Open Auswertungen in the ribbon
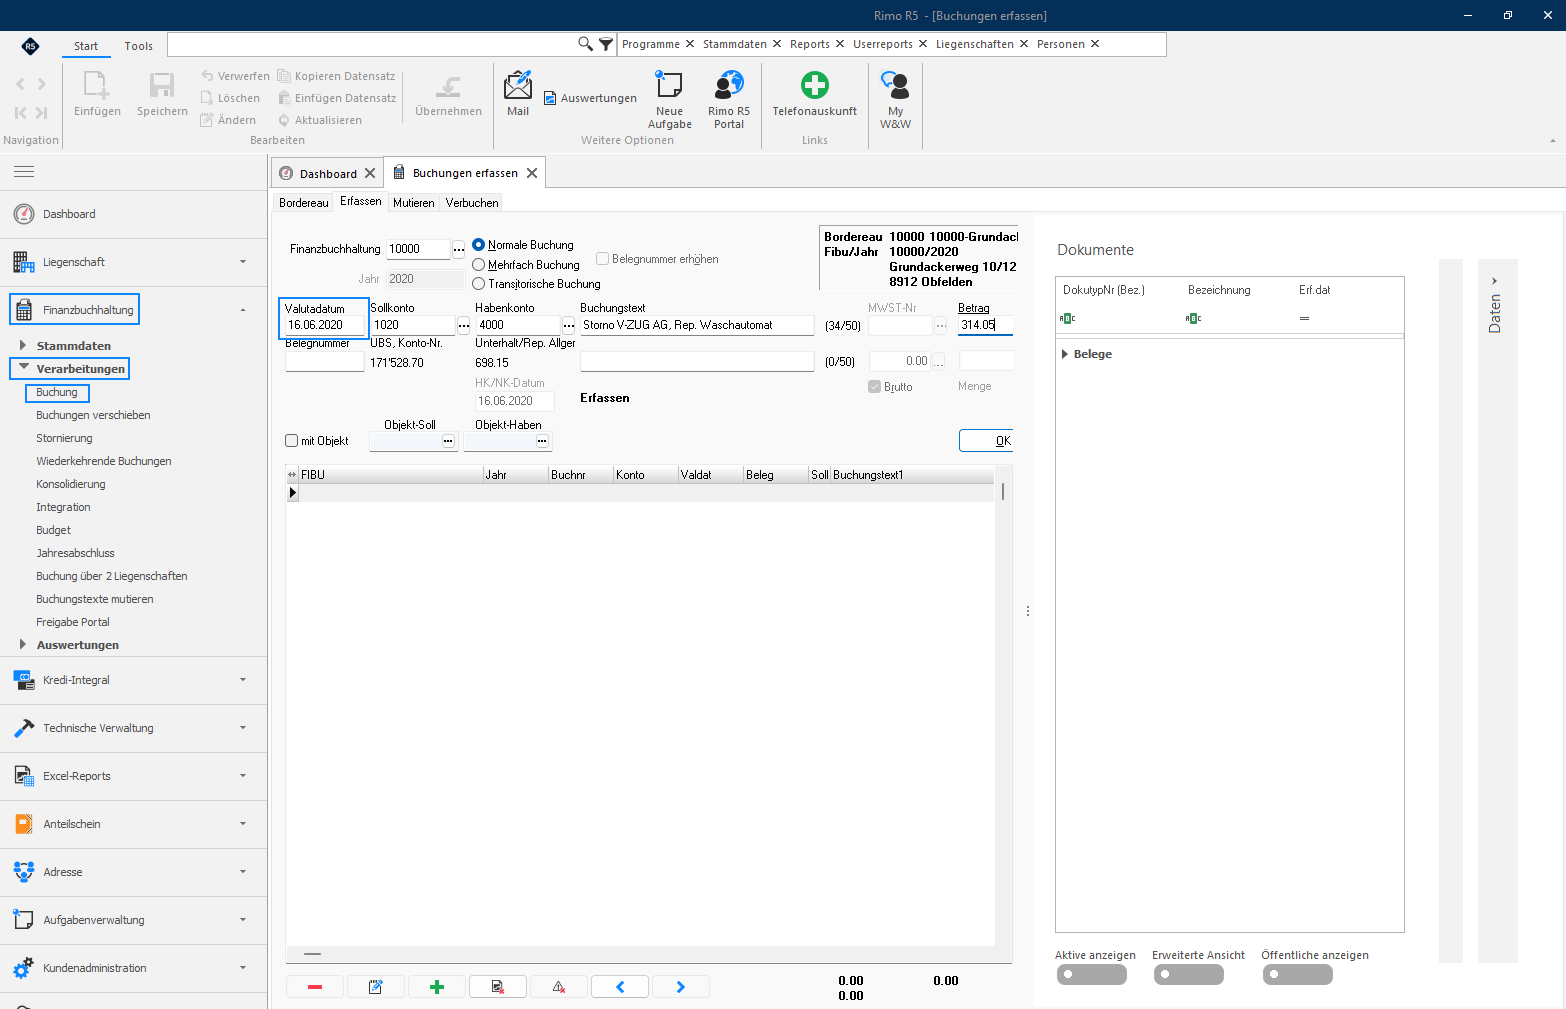The height and width of the screenshot is (1009, 1566). (590, 98)
